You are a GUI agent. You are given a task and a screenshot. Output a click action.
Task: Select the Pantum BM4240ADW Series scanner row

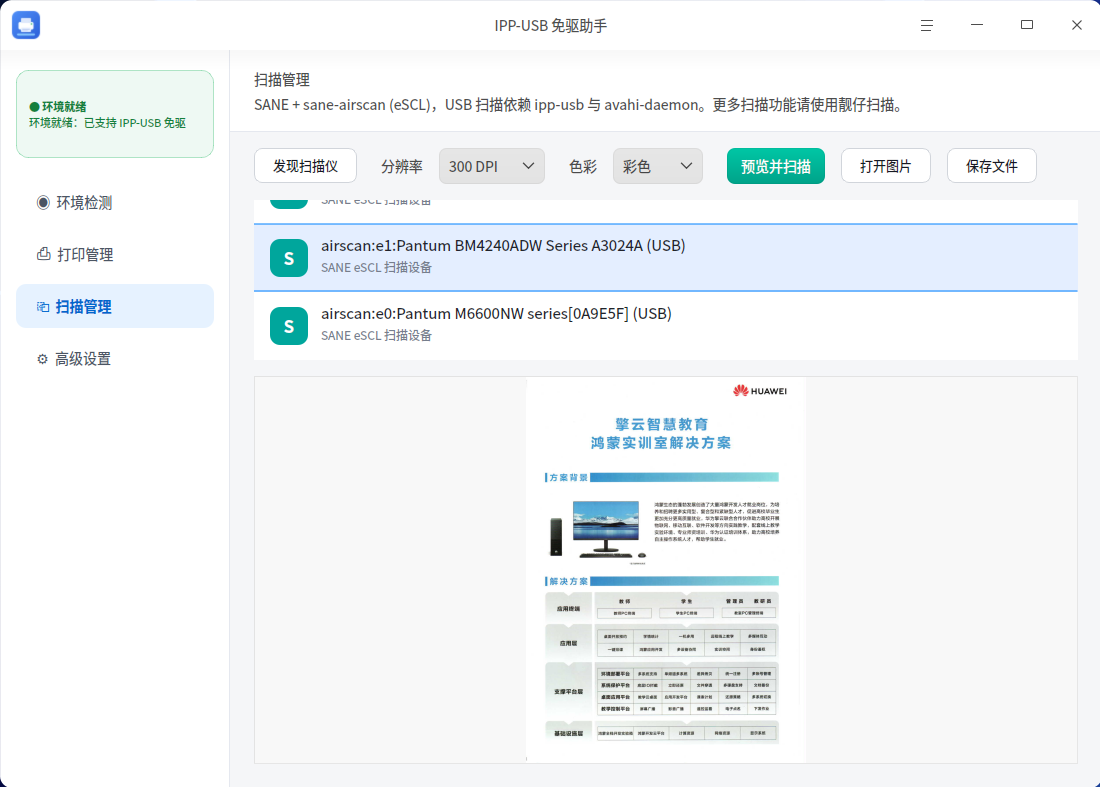point(666,257)
